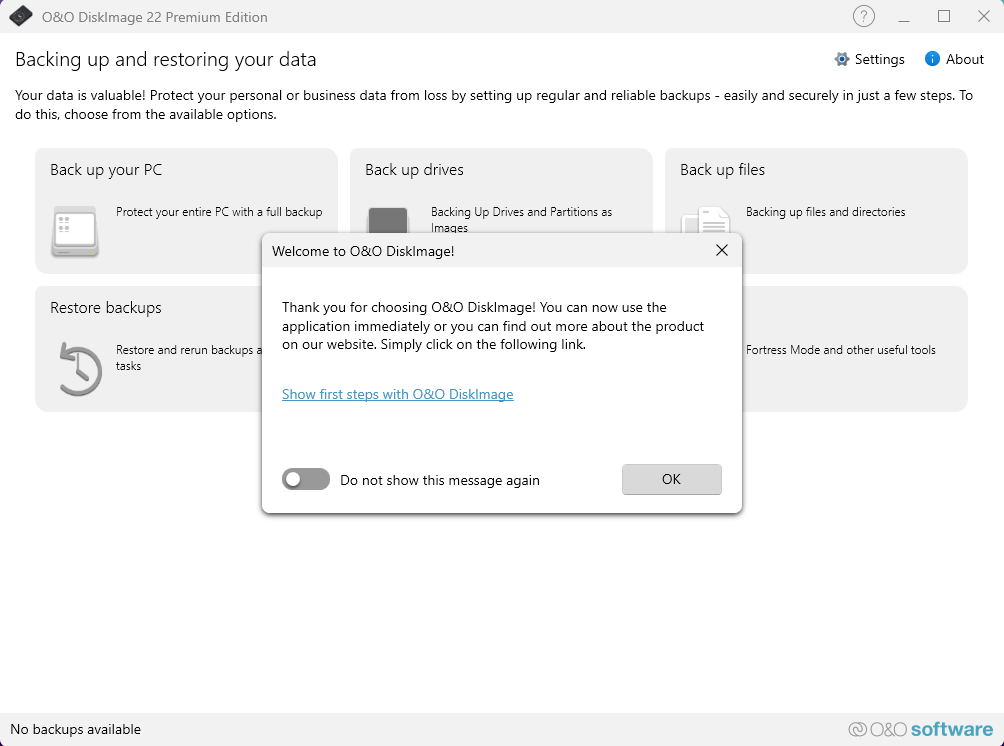
Task: Close the Welcome to O&O DiskImage dialog
Action: pos(722,251)
